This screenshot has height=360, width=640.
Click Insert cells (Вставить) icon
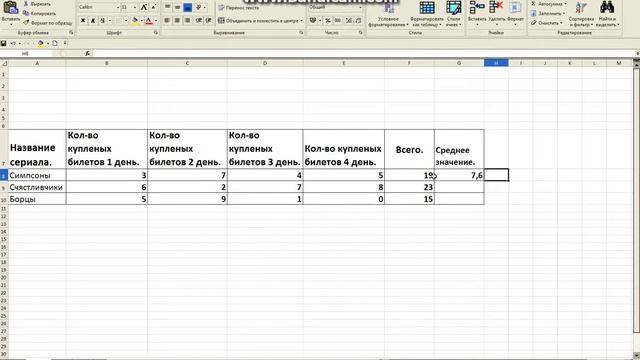(x=477, y=8)
